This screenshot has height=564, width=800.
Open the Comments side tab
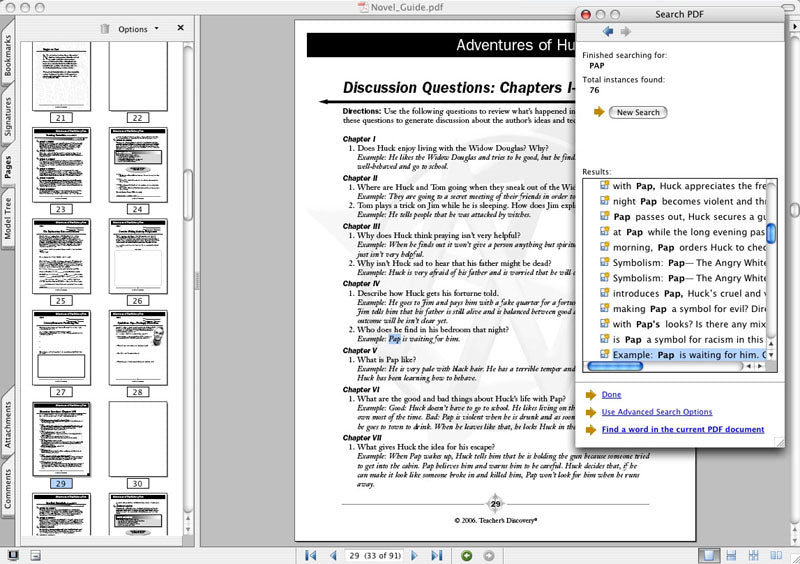pos(8,488)
